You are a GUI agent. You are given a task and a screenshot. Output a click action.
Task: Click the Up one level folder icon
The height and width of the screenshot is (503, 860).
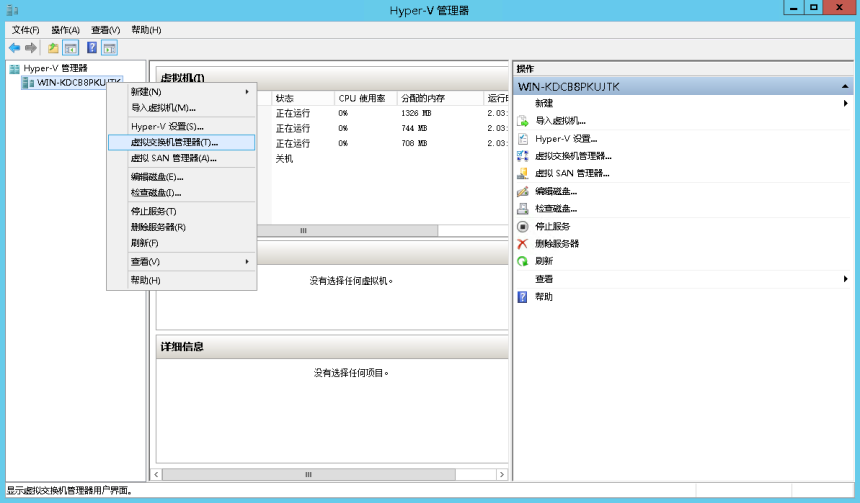pyautogui.click(x=53, y=48)
